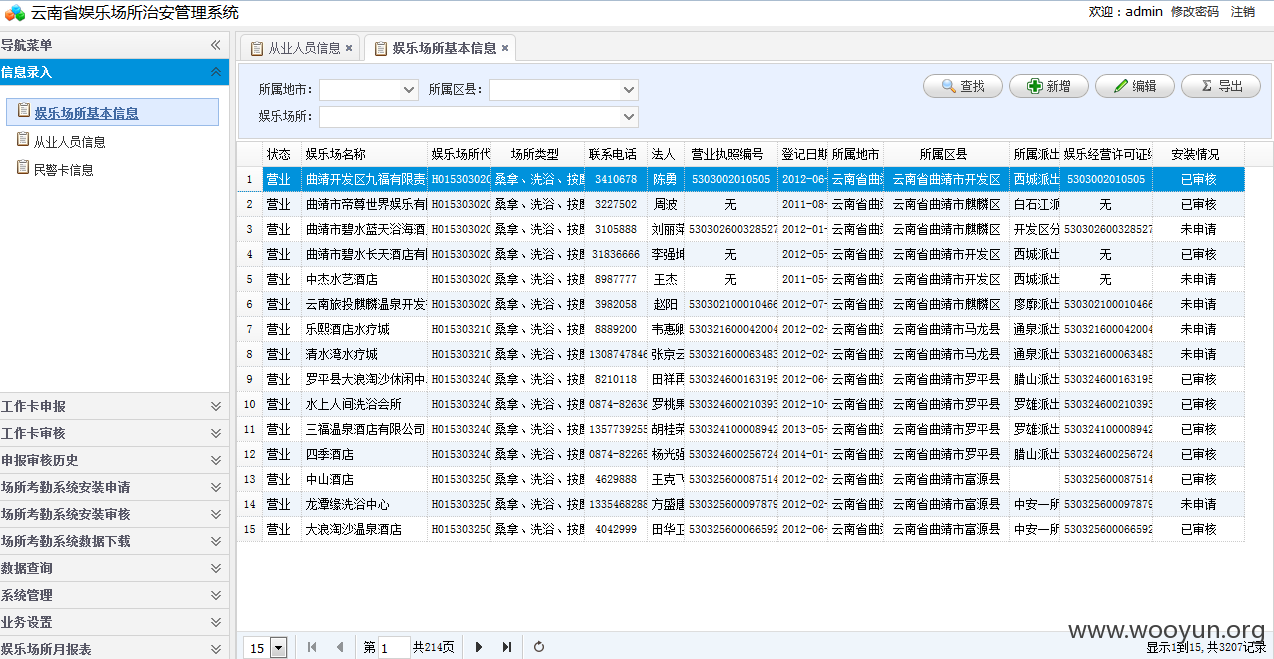Image resolution: width=1274 pixels, height=659 pixels.
Task: Click the 从业人员信息 document icon in sidebar
Action: [x=23, y=140]
